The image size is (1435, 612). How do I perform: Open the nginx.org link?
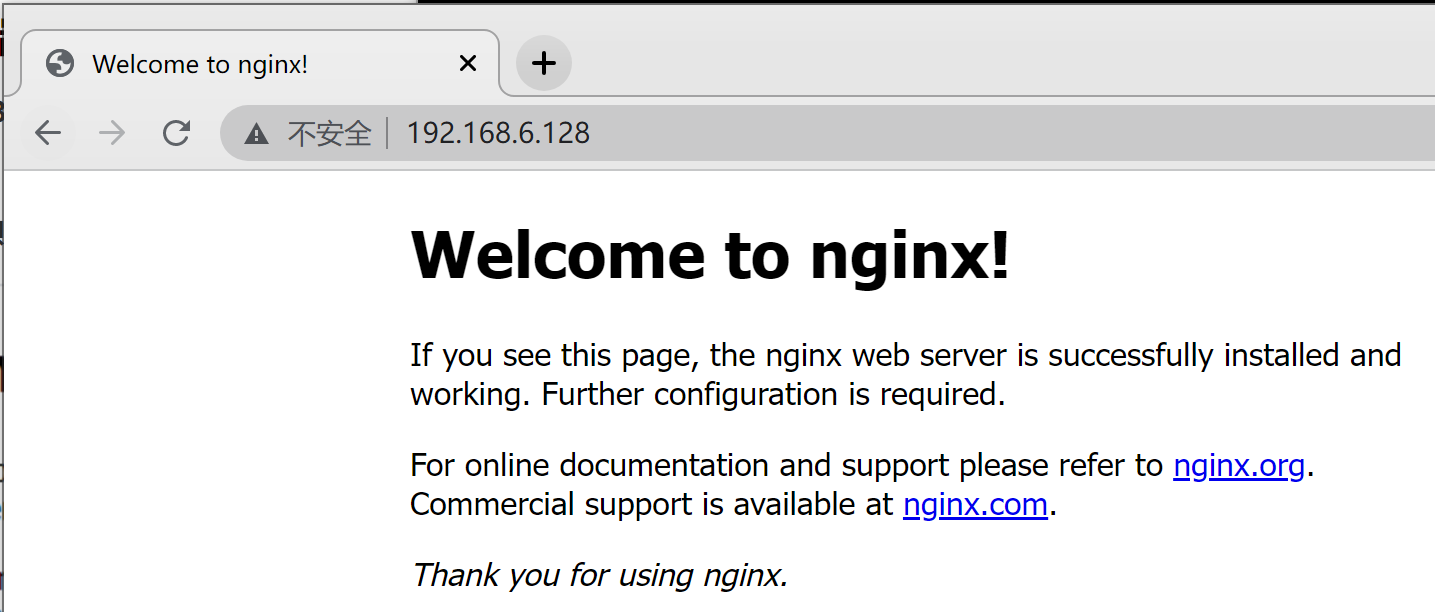pos(1239,466)
